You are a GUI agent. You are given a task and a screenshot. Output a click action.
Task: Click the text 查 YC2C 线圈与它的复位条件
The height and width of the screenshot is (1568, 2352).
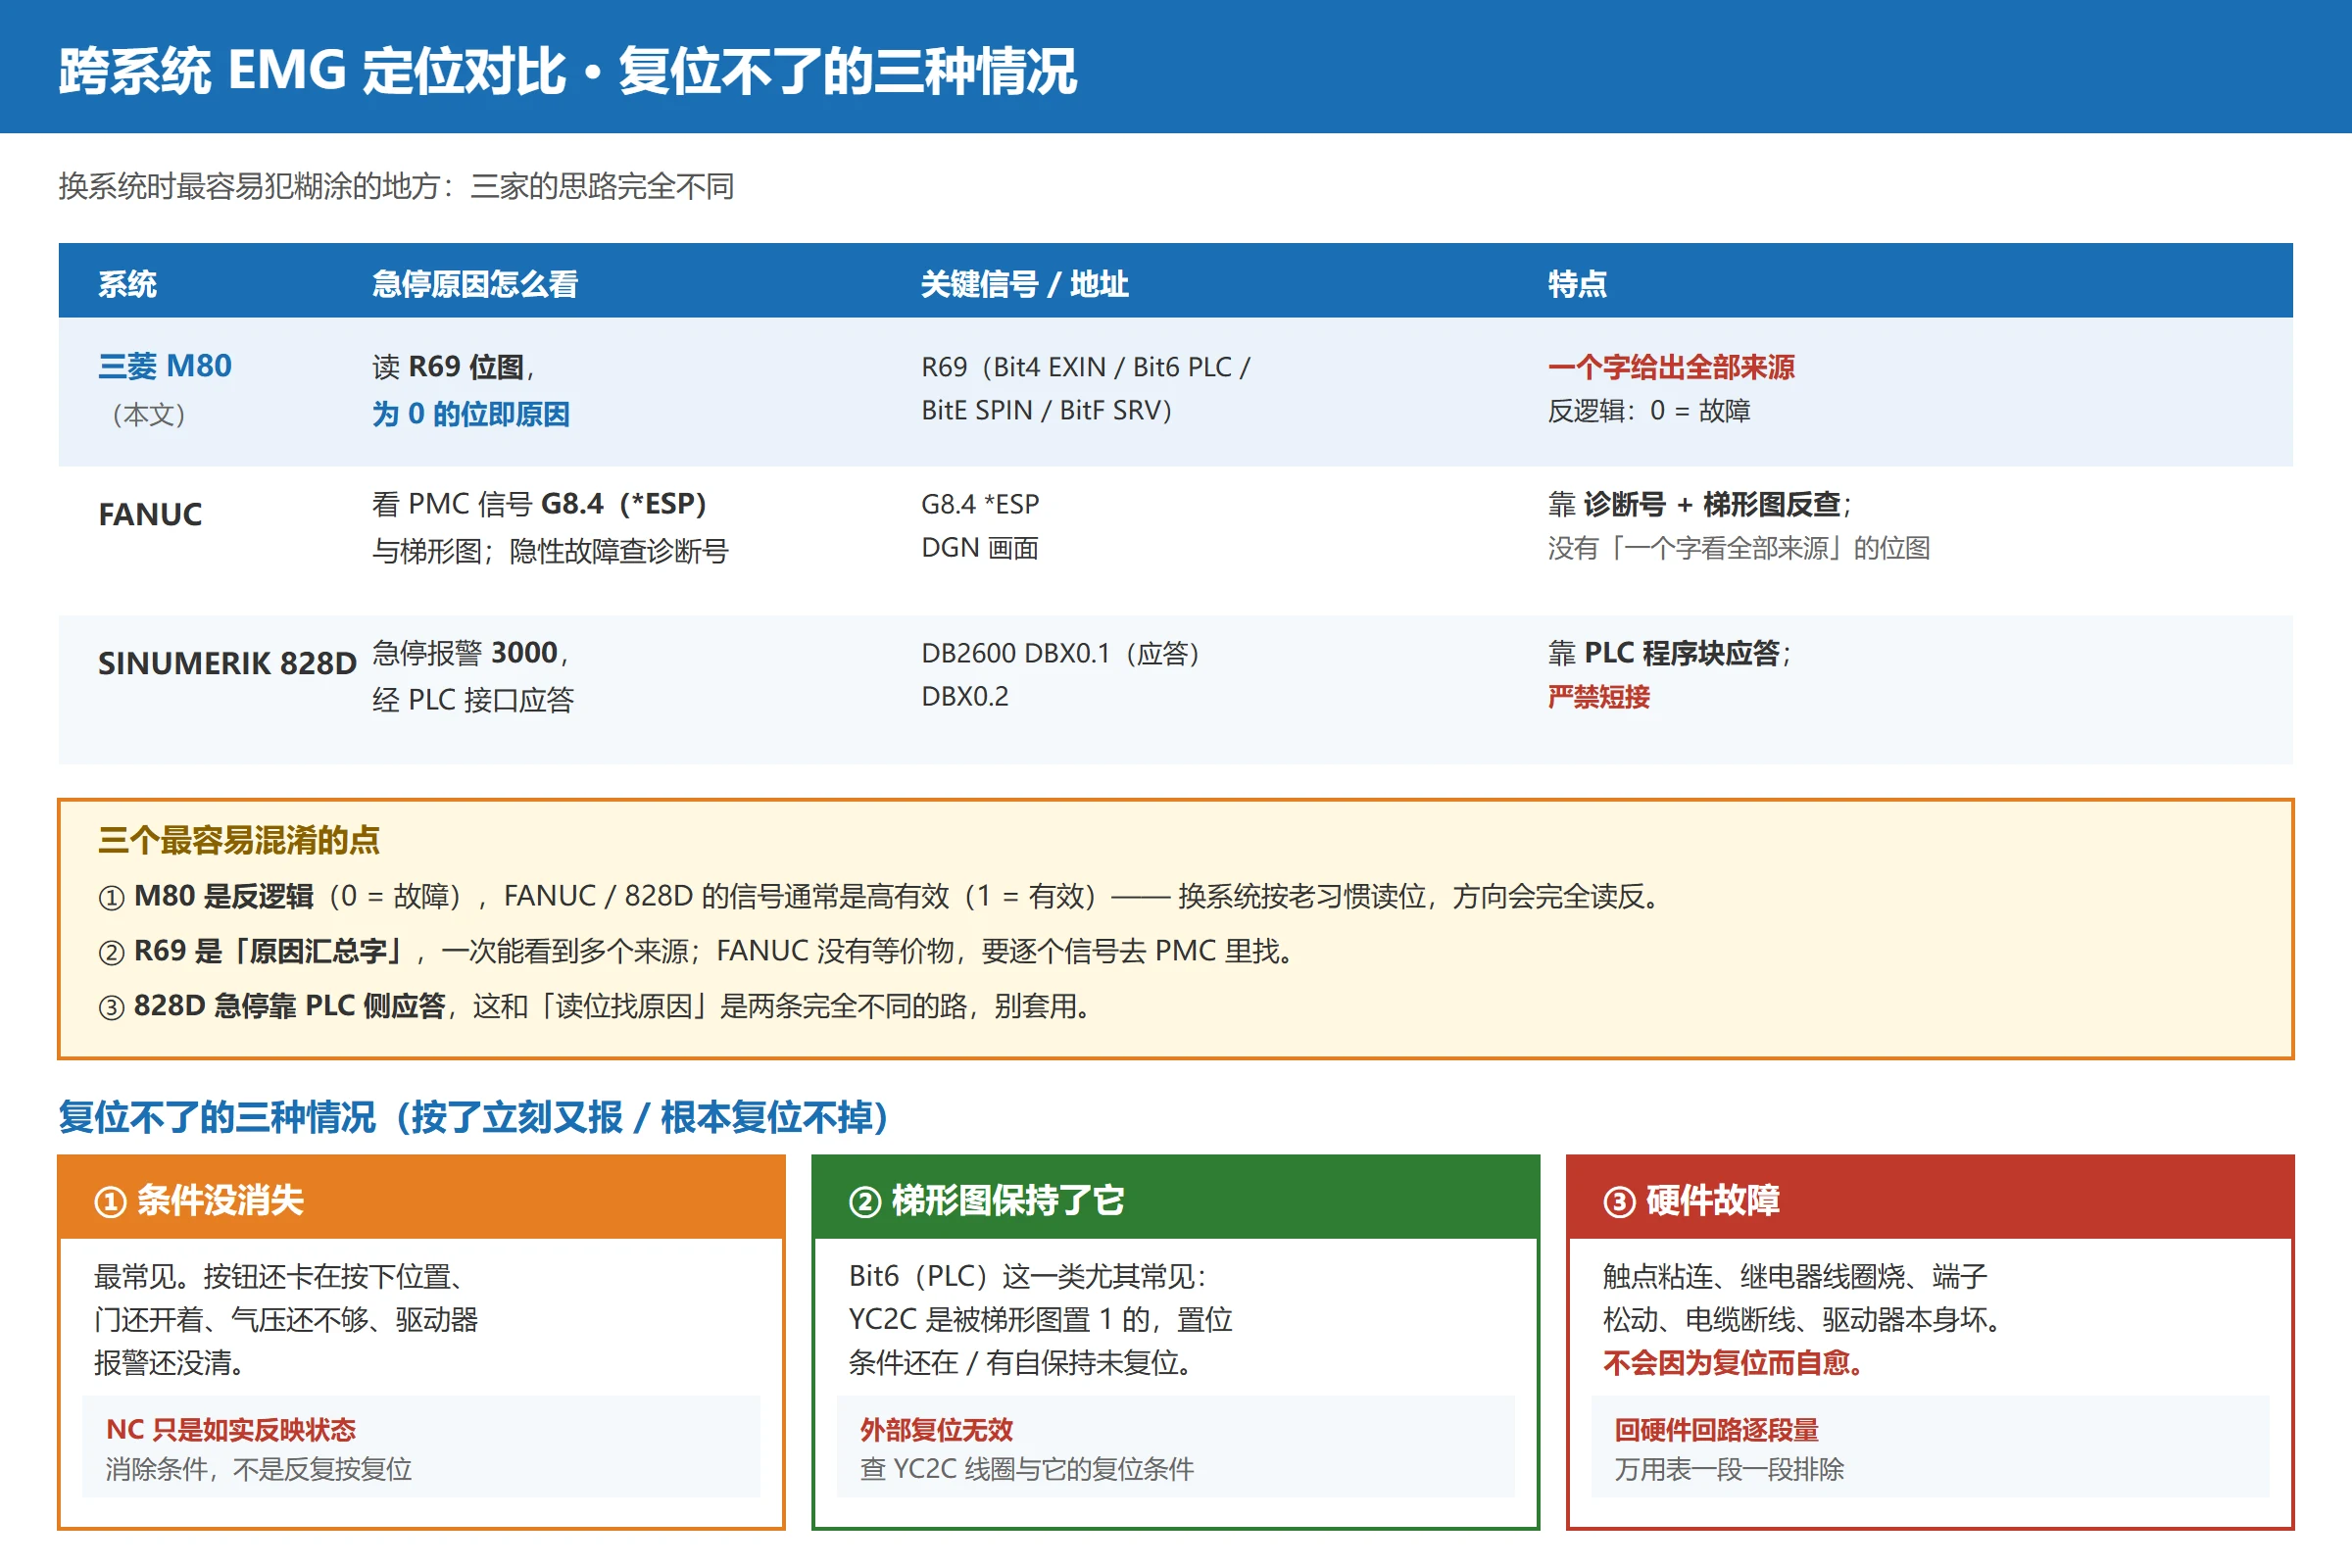coord(1027,1469)
